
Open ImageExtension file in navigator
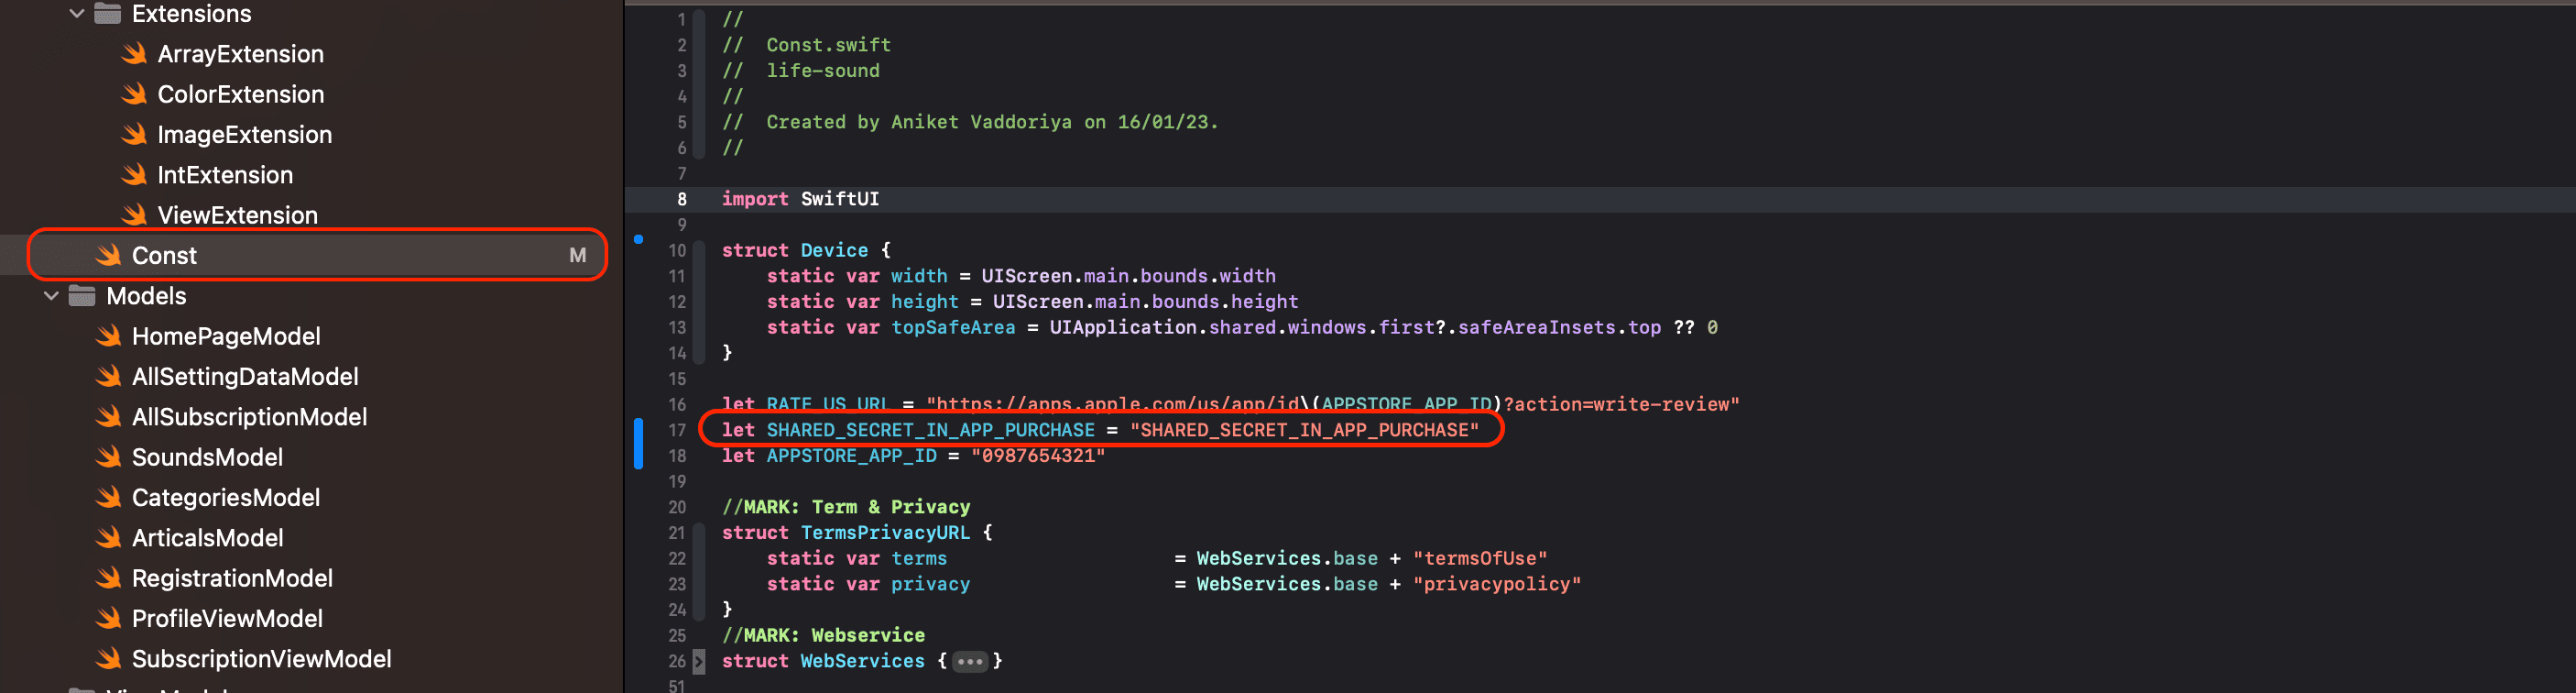tap(244, 135)
